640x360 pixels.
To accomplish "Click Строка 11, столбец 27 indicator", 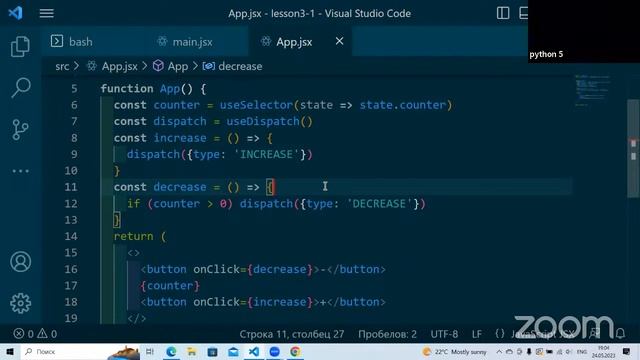I will coord(291,334).
